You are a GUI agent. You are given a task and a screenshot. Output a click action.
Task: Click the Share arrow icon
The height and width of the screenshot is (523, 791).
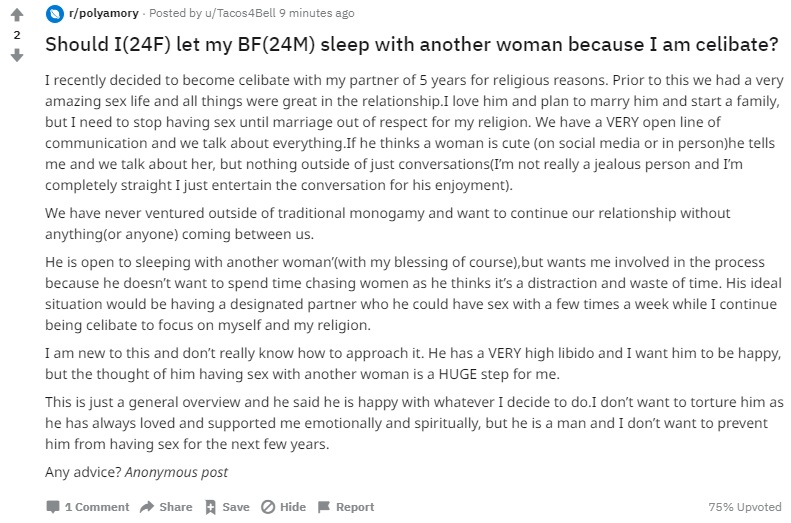(147, 506)
